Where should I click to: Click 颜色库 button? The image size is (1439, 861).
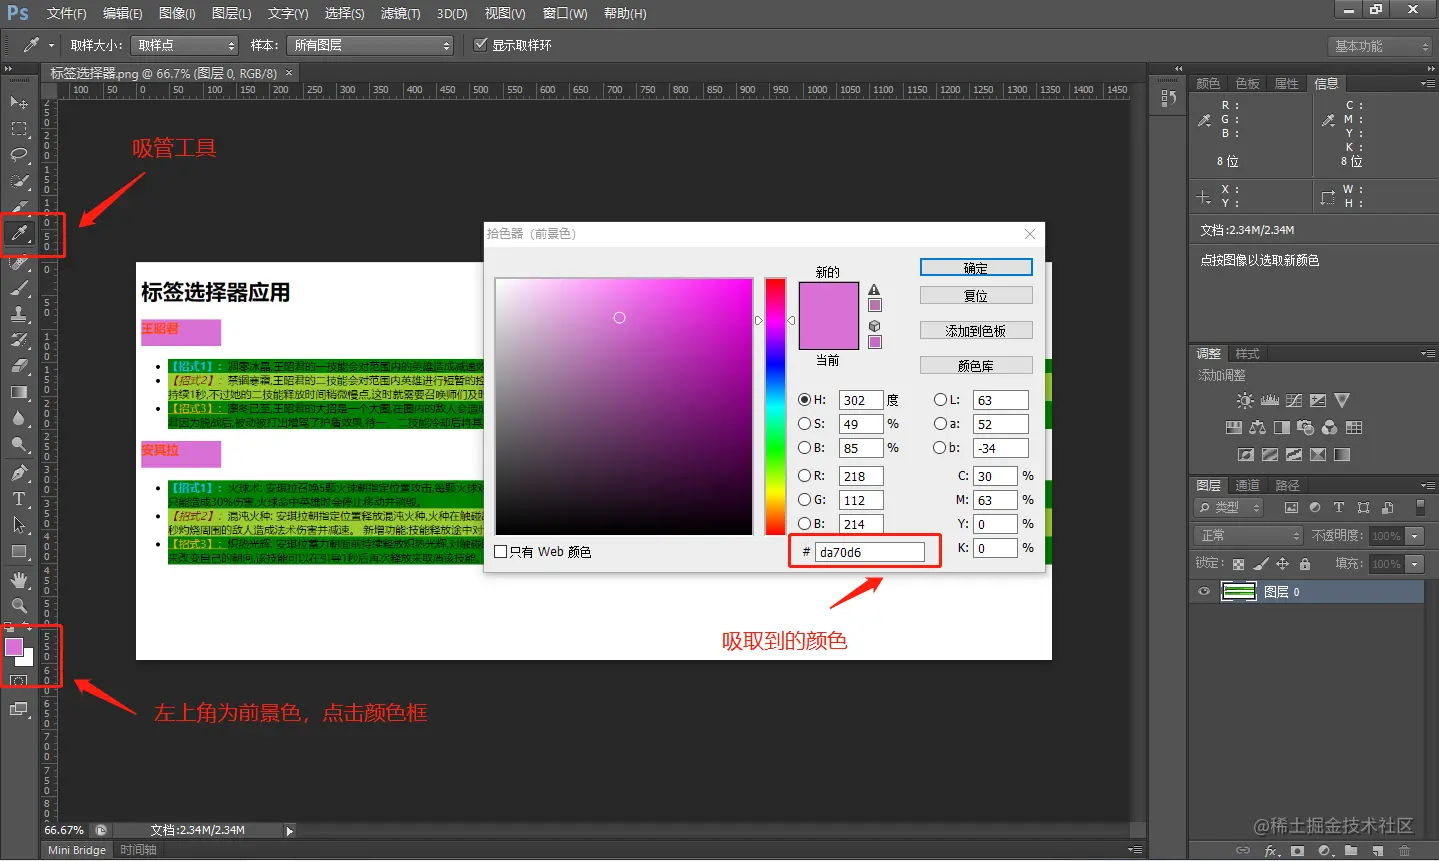(x=976, y=365)
